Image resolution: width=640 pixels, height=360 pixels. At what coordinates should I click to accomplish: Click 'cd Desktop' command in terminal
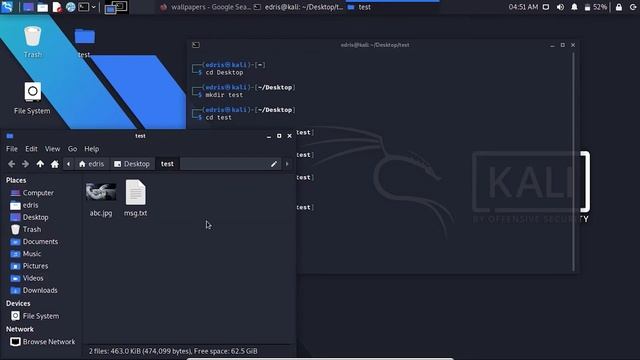[x=224, y=72]
